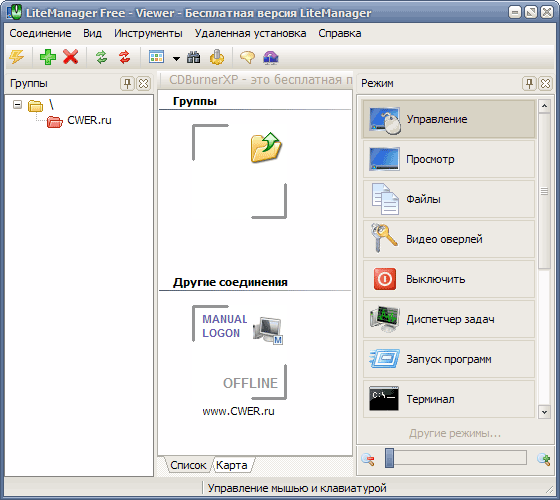Click status bar text Управление мышью и клавиатурой
Image resolution: width=560 pixels, height=500 pixels.
297,488
